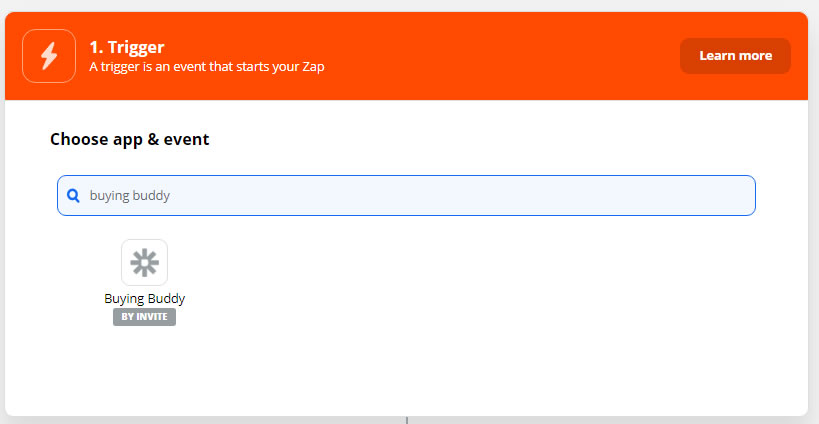Click the rounded square around the bolt icon
The width and height of the screenshot is (819, 424).
click(x=49, y=56)
